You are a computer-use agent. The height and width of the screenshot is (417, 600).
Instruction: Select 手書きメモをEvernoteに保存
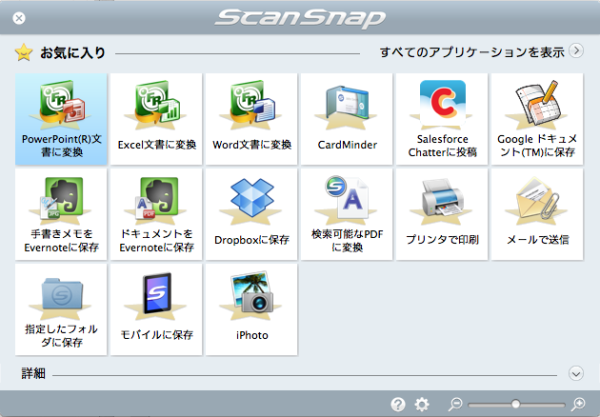[x=61, y=214]
